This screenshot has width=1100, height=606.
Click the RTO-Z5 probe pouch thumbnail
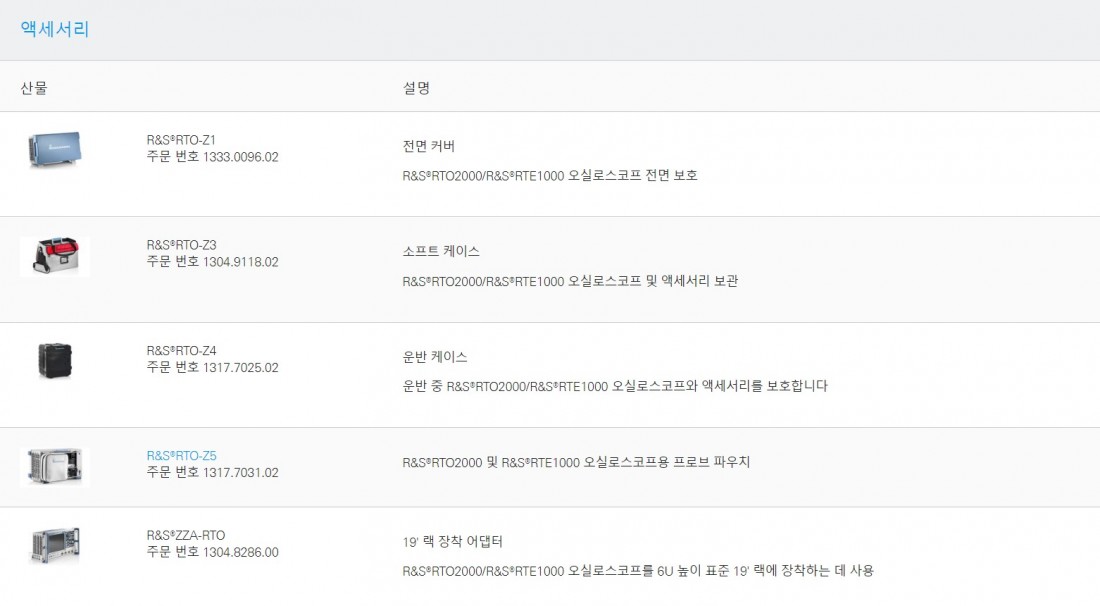[55, 466]
